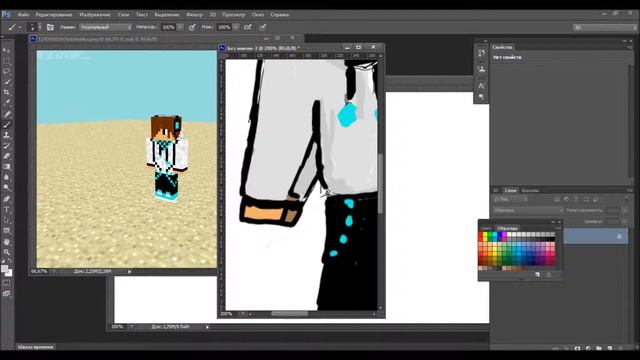
Task: Open the History panel icon in the dock
Action: click(482, 53)
